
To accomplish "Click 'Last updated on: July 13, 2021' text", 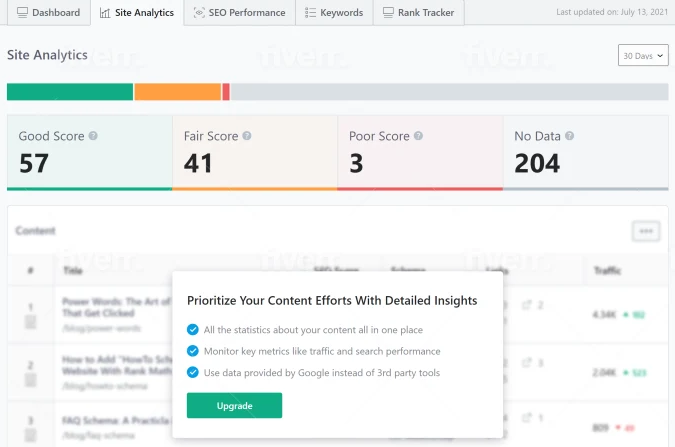I will click(612, 12).
